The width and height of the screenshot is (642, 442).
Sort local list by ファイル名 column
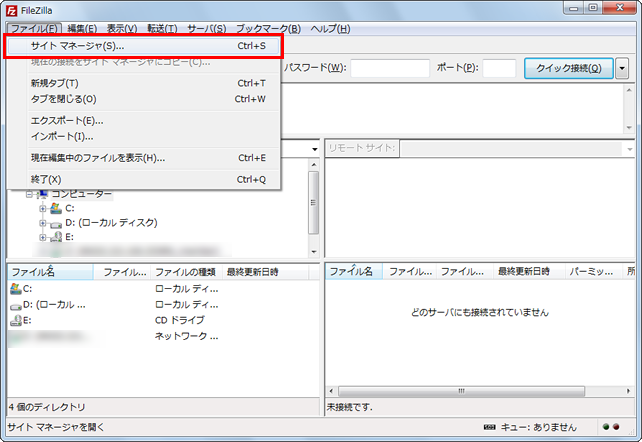pyautogui.click(x=50, y=272)
